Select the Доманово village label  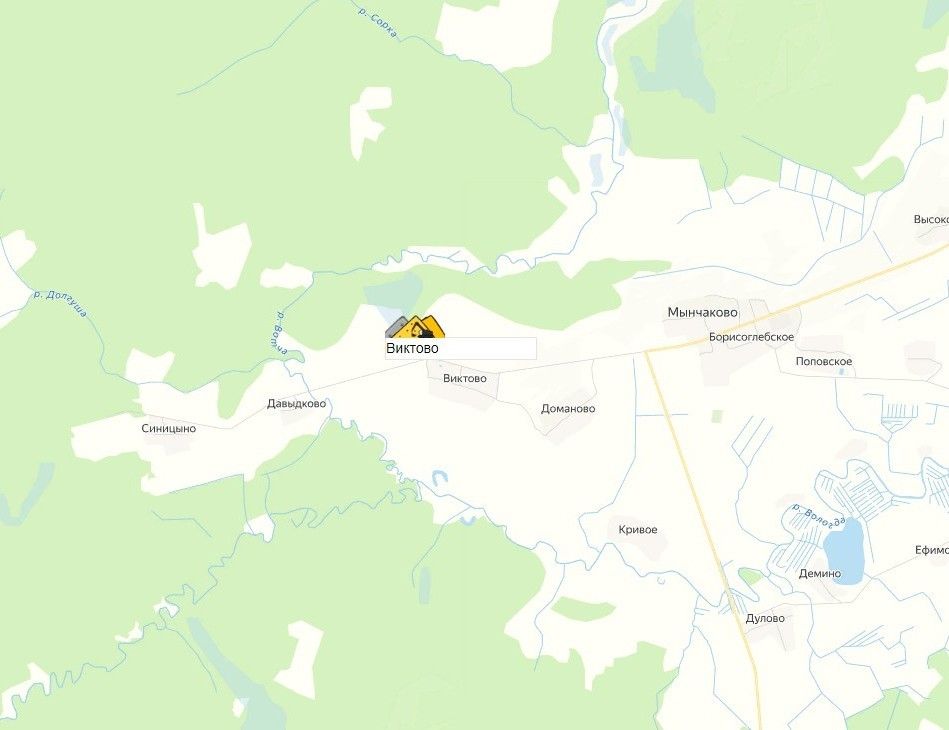[568, 409]
